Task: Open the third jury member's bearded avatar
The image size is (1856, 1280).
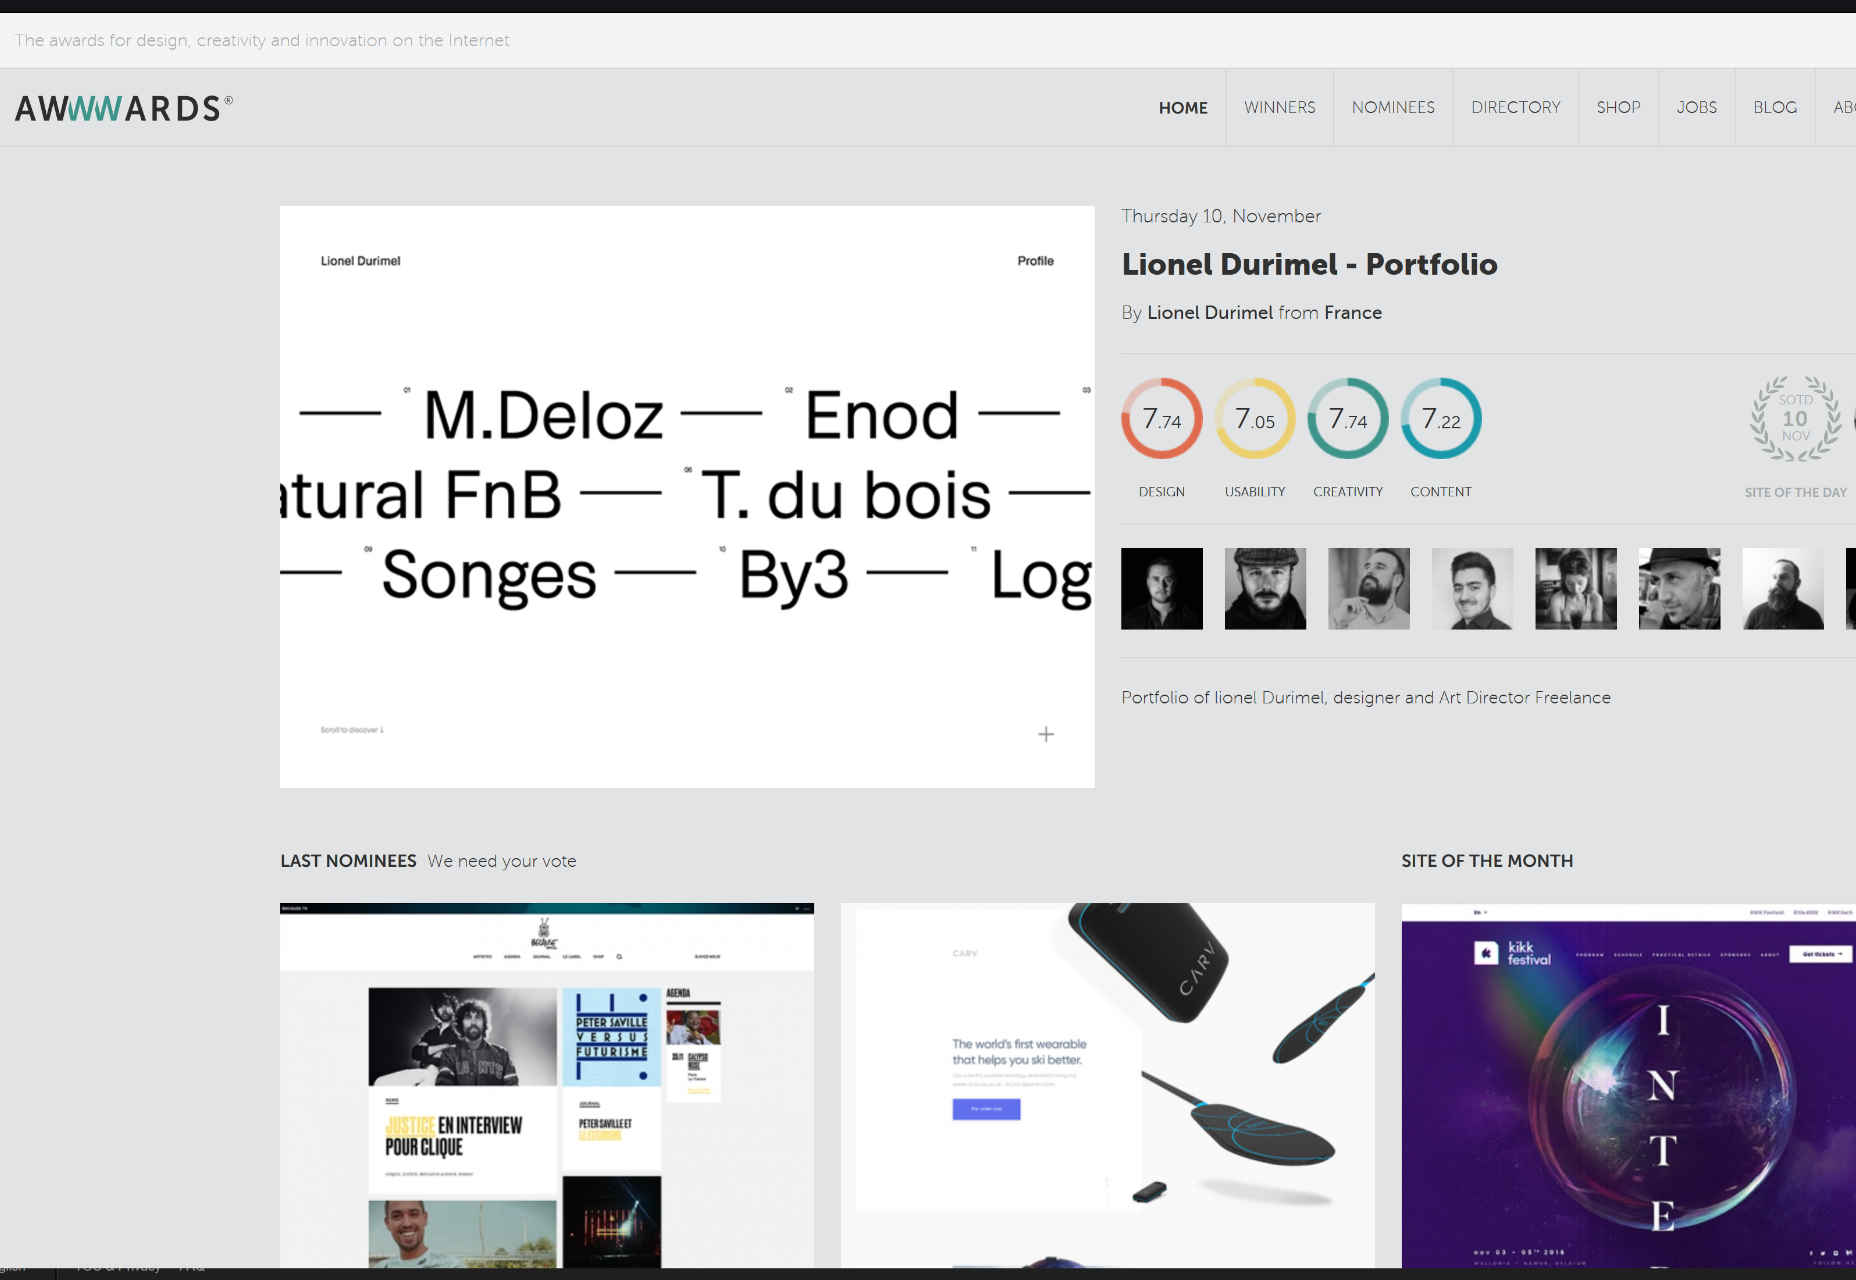Action: click(x=1369, y=588)
